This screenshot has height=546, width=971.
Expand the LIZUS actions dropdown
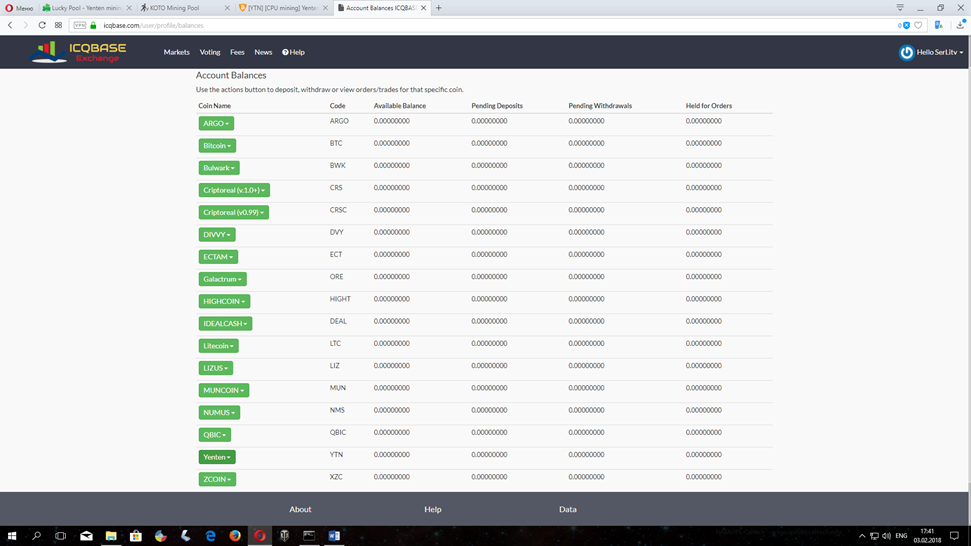216,368
